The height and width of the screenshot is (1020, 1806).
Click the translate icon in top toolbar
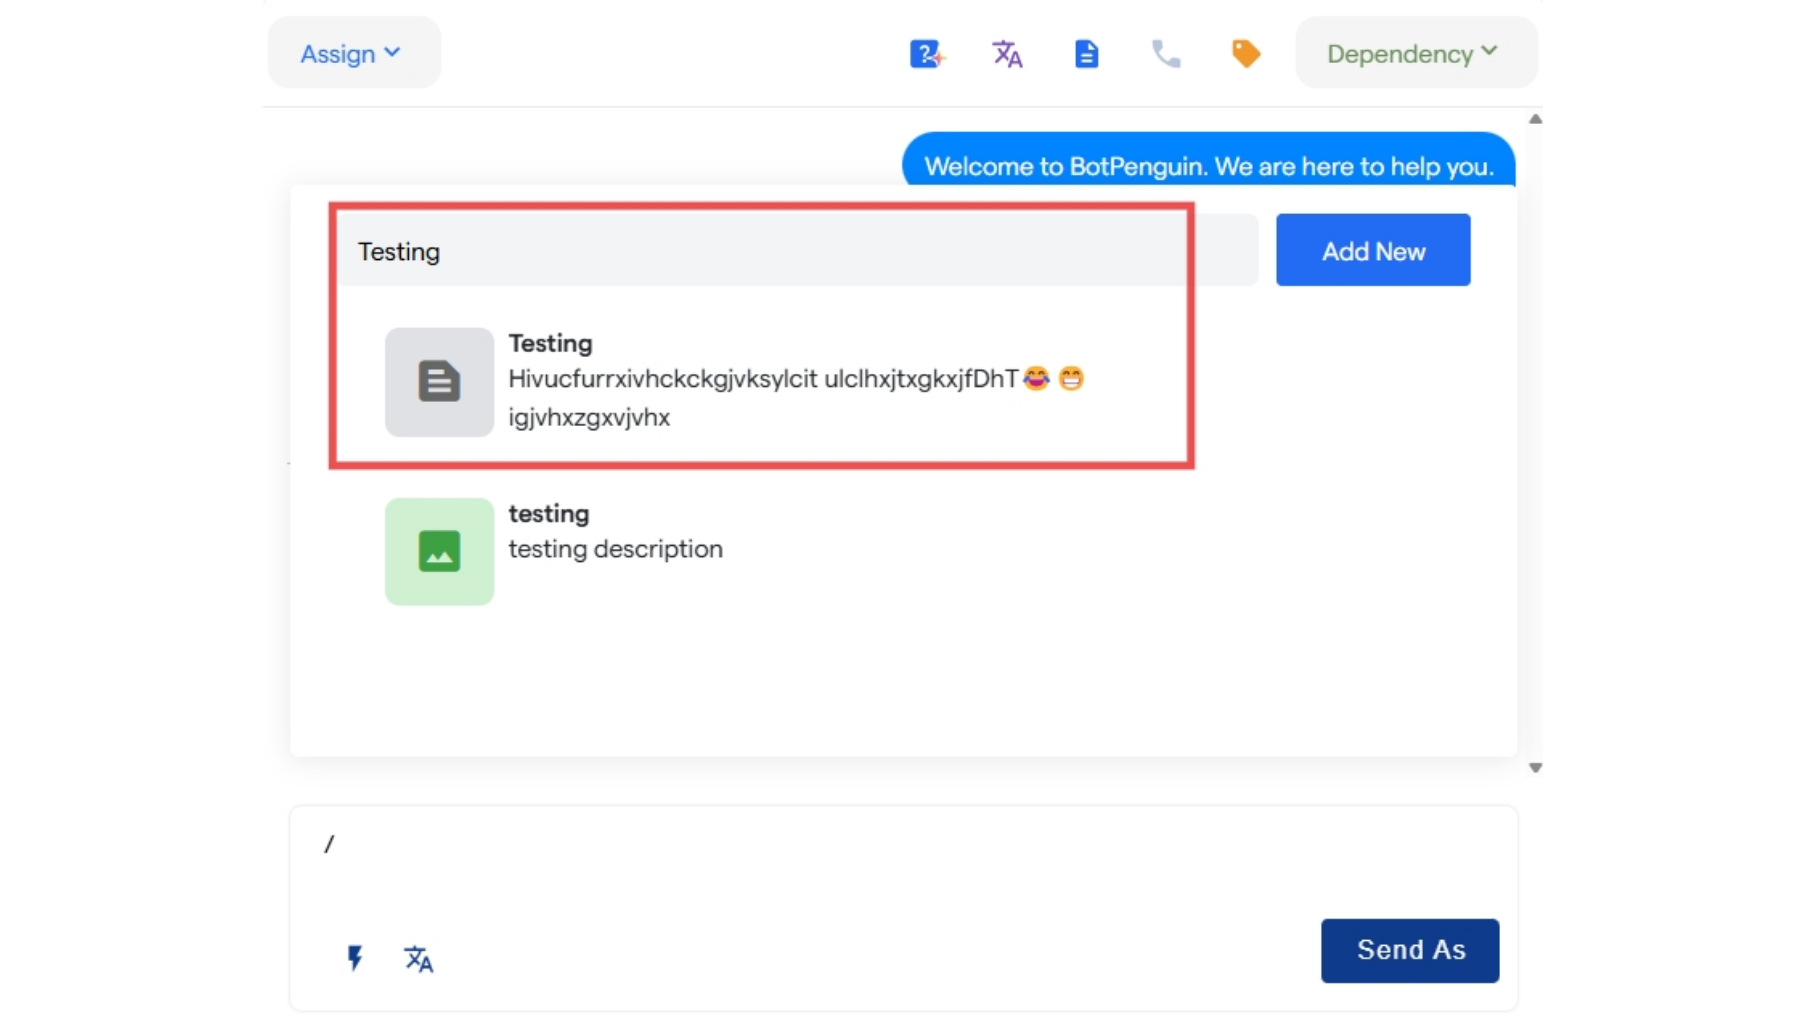pos(1007,54)
